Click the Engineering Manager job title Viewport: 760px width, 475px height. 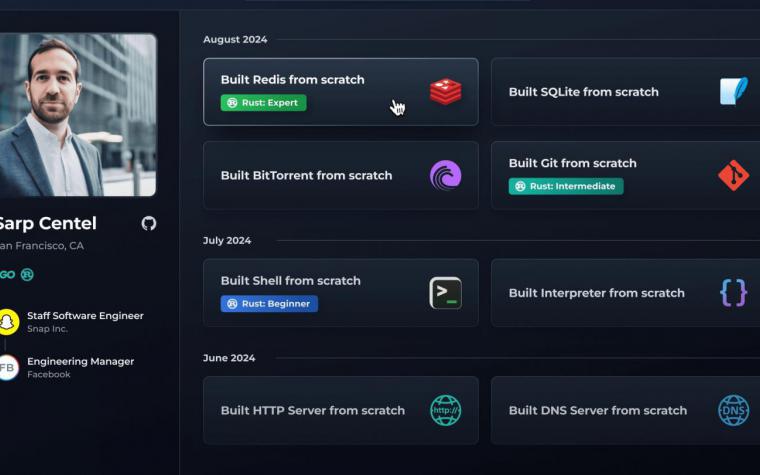point(80,361)
